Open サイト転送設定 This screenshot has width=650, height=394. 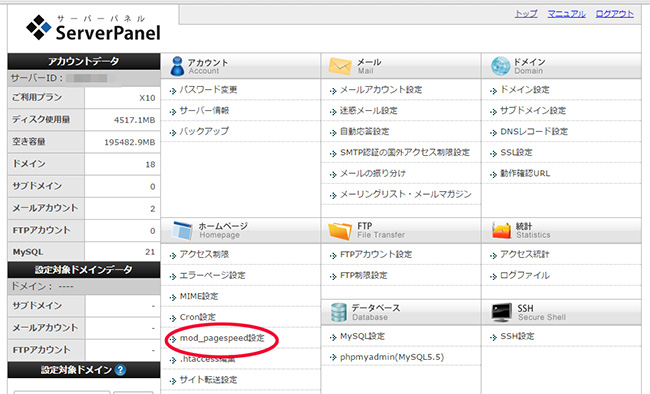point(208,380)
